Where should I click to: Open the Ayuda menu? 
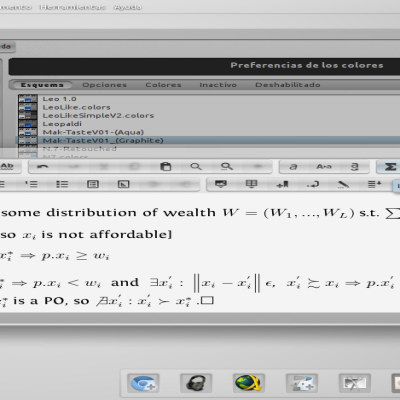coord(128,7)
